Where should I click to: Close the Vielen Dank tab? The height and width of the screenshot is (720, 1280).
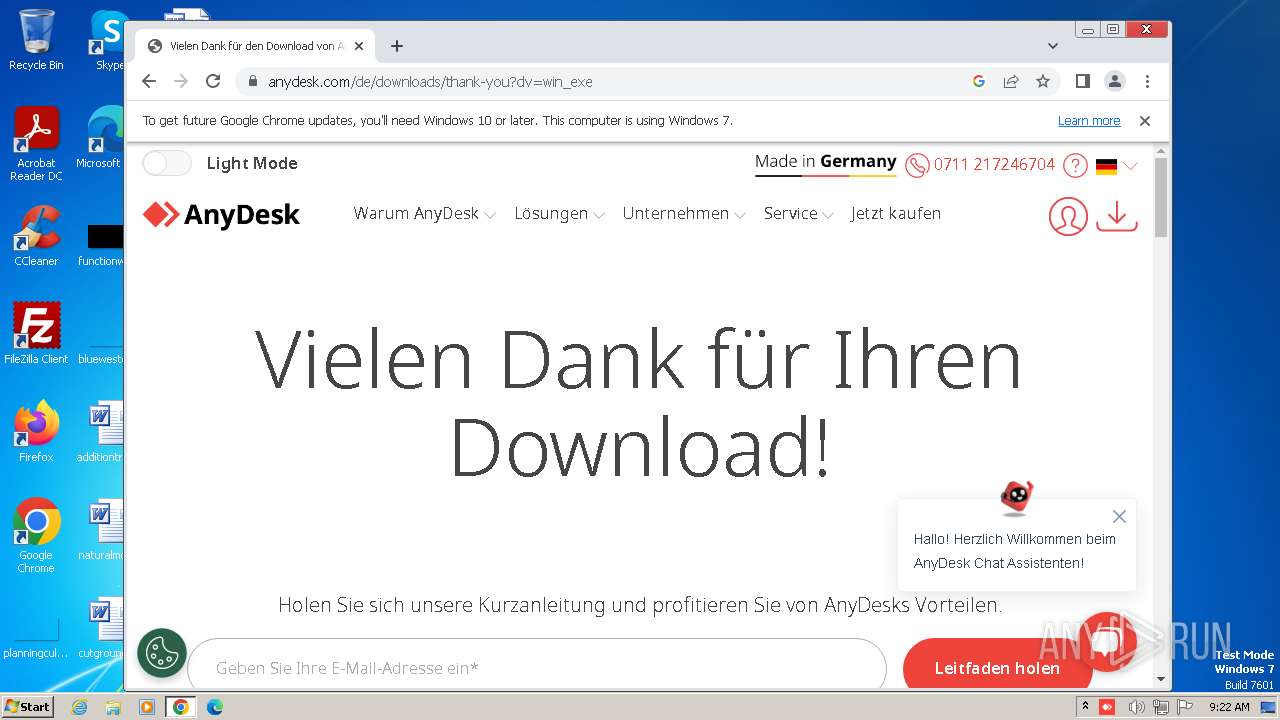(359, 46)
